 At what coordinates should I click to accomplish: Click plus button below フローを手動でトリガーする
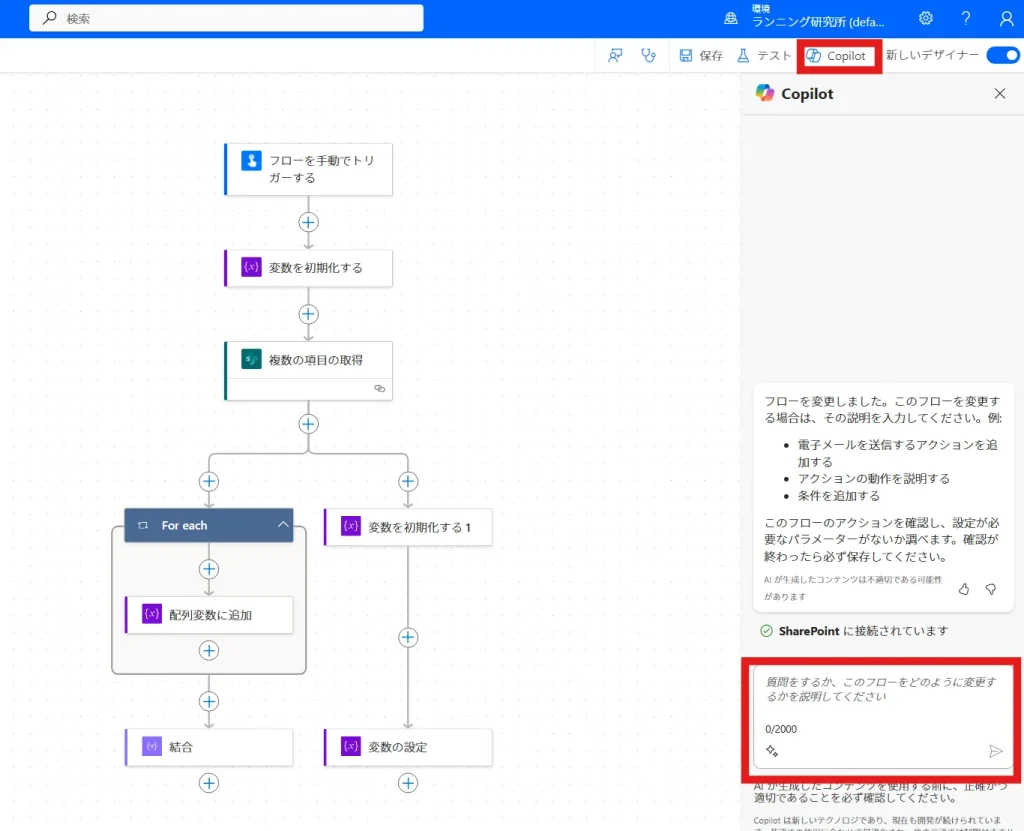[x=308, y=222]
